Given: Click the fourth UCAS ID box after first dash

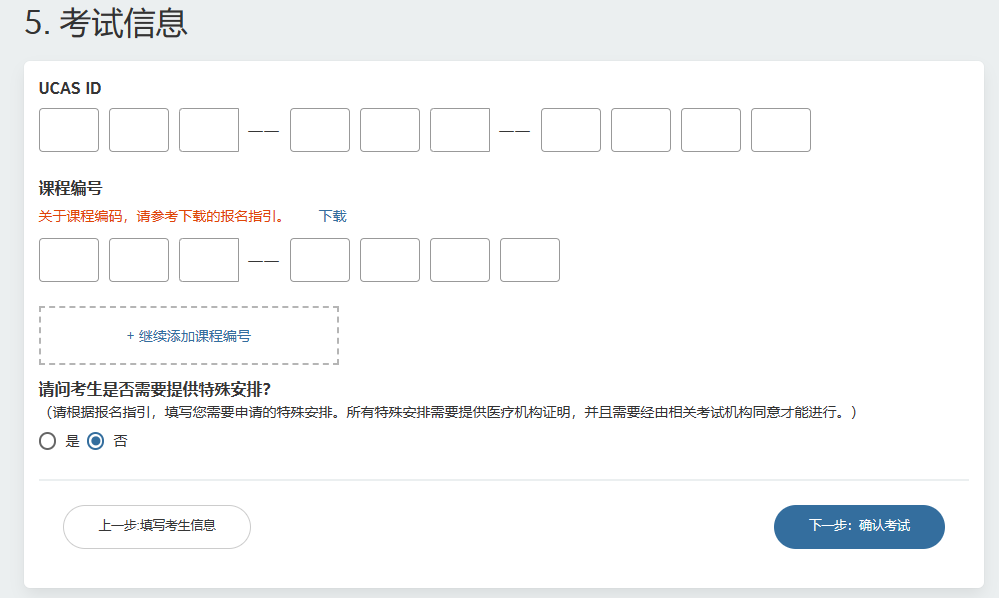Looking at the screenshot, I should pos(319,130).
